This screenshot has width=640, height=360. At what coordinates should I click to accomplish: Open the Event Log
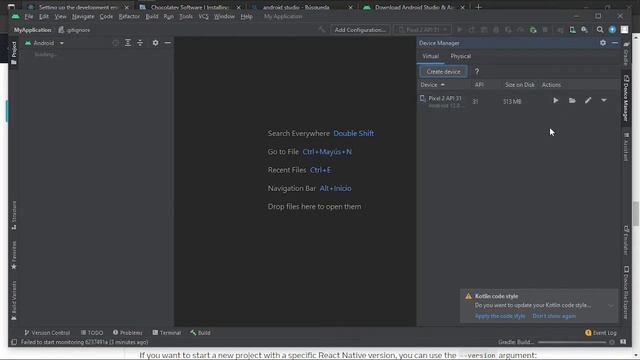point(600,333)
